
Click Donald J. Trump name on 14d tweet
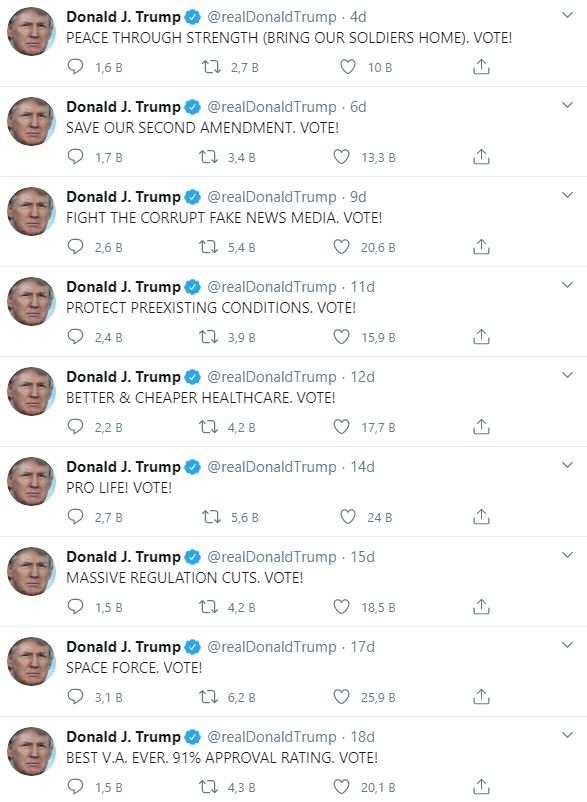123,467
